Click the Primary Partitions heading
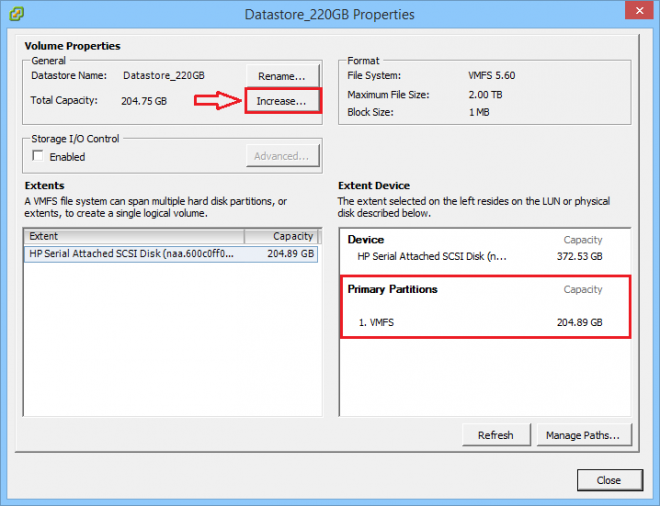This screenshot has height=506, width=660. [392, 289]
